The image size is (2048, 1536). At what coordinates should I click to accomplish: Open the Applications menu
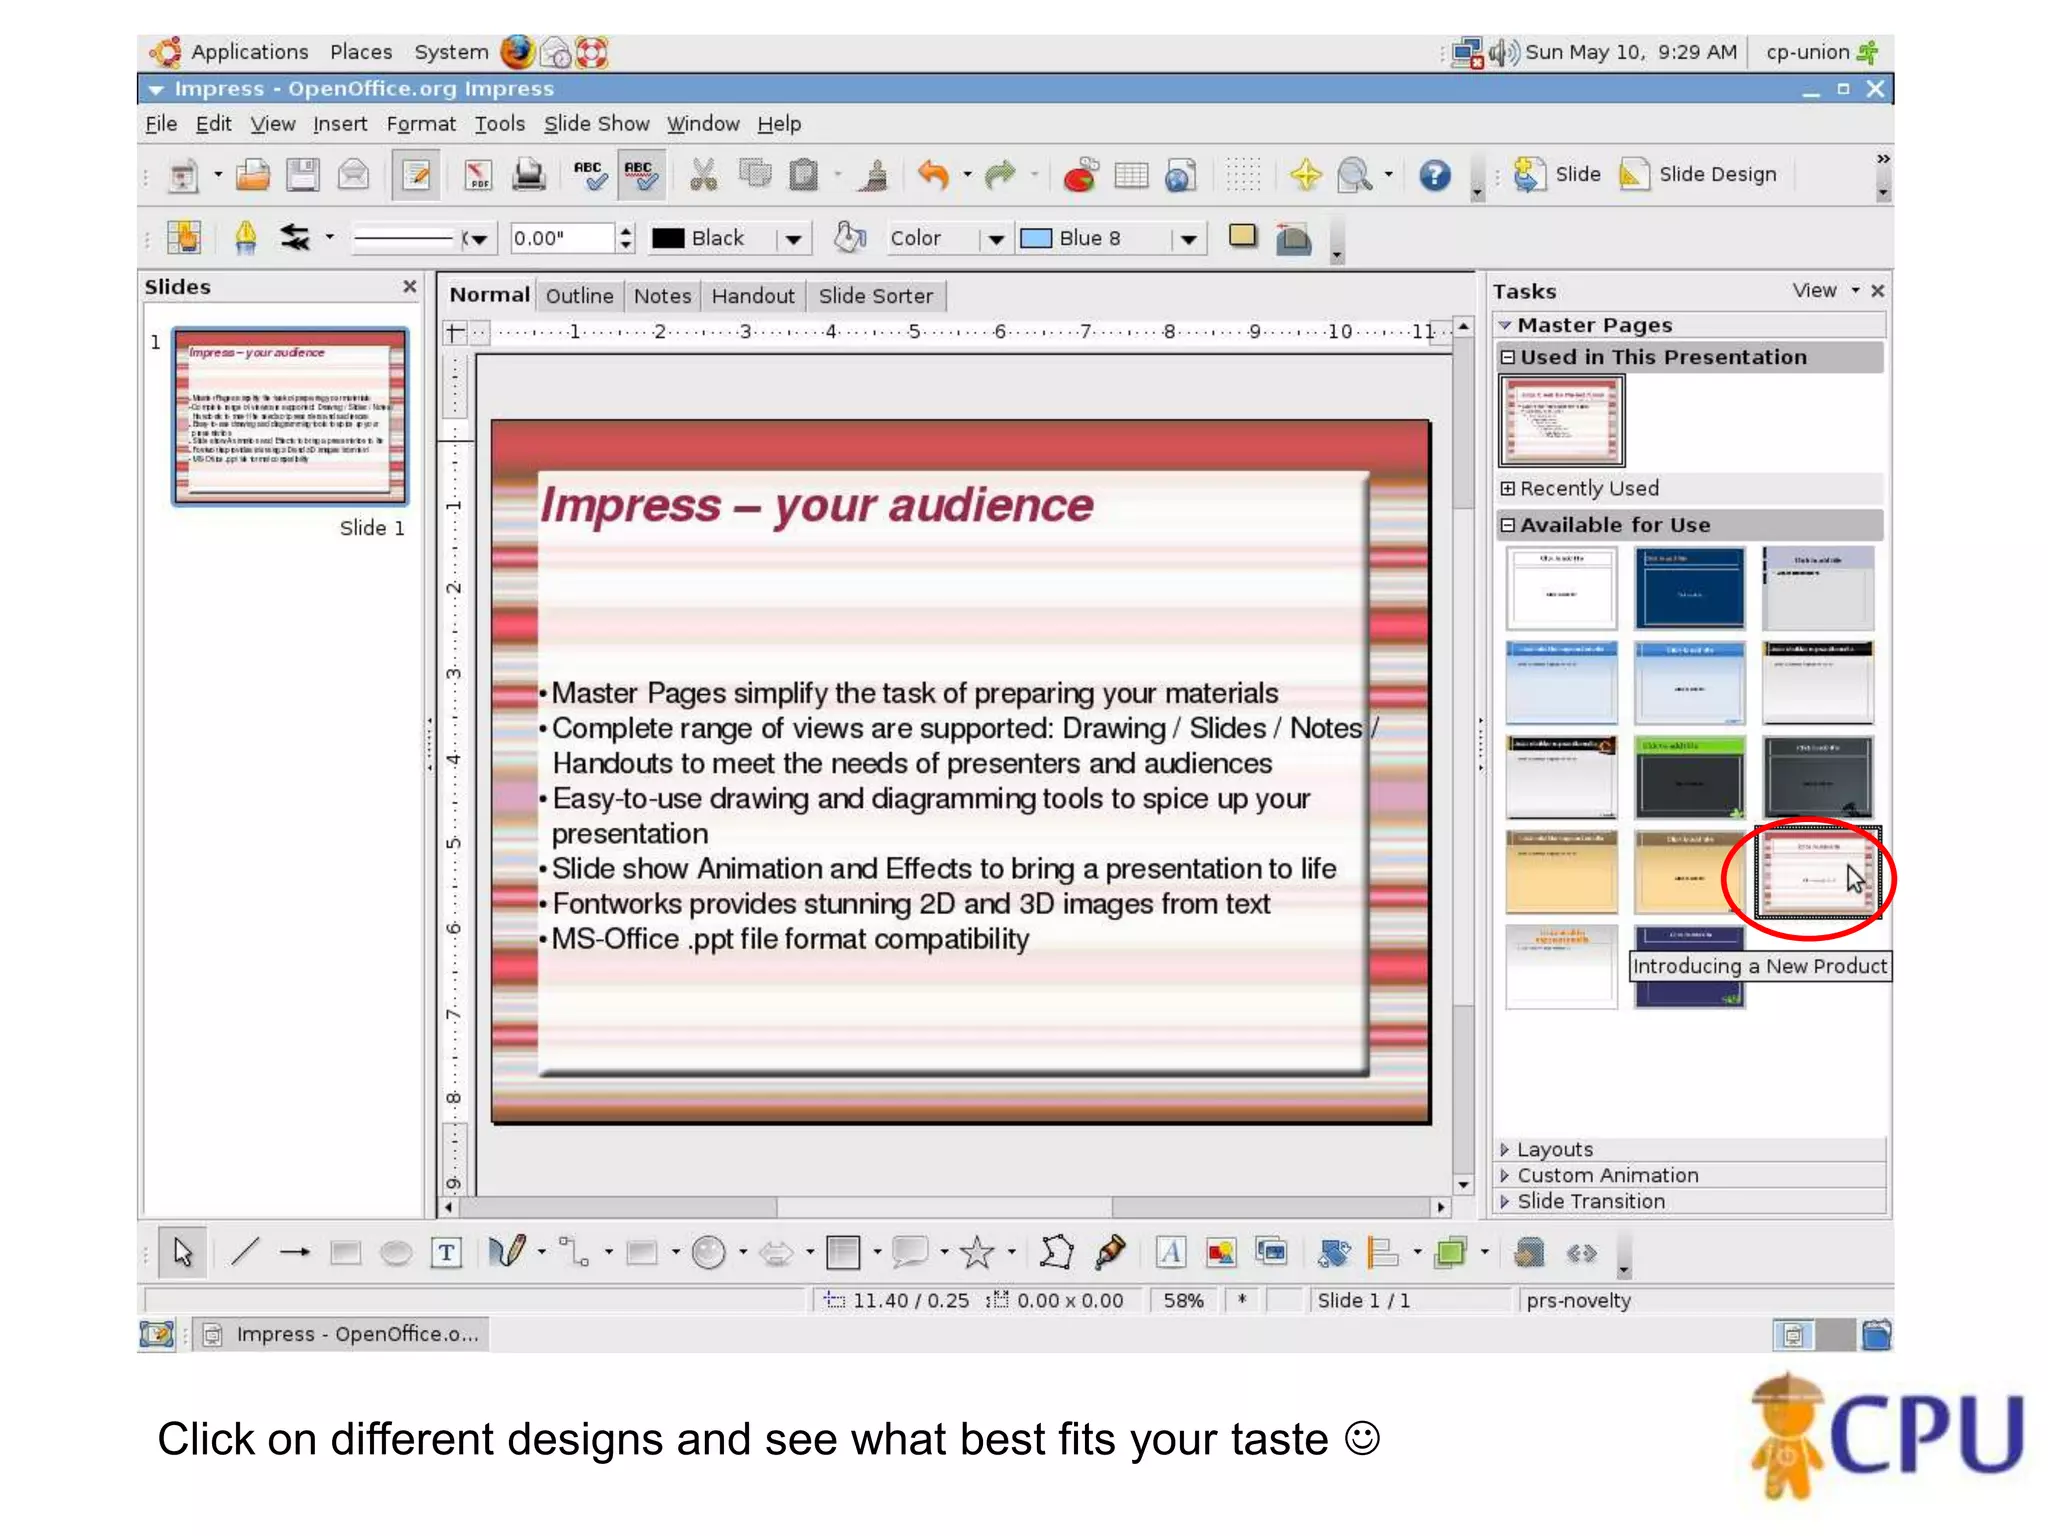pyautogui.click(x=249, y=52)
